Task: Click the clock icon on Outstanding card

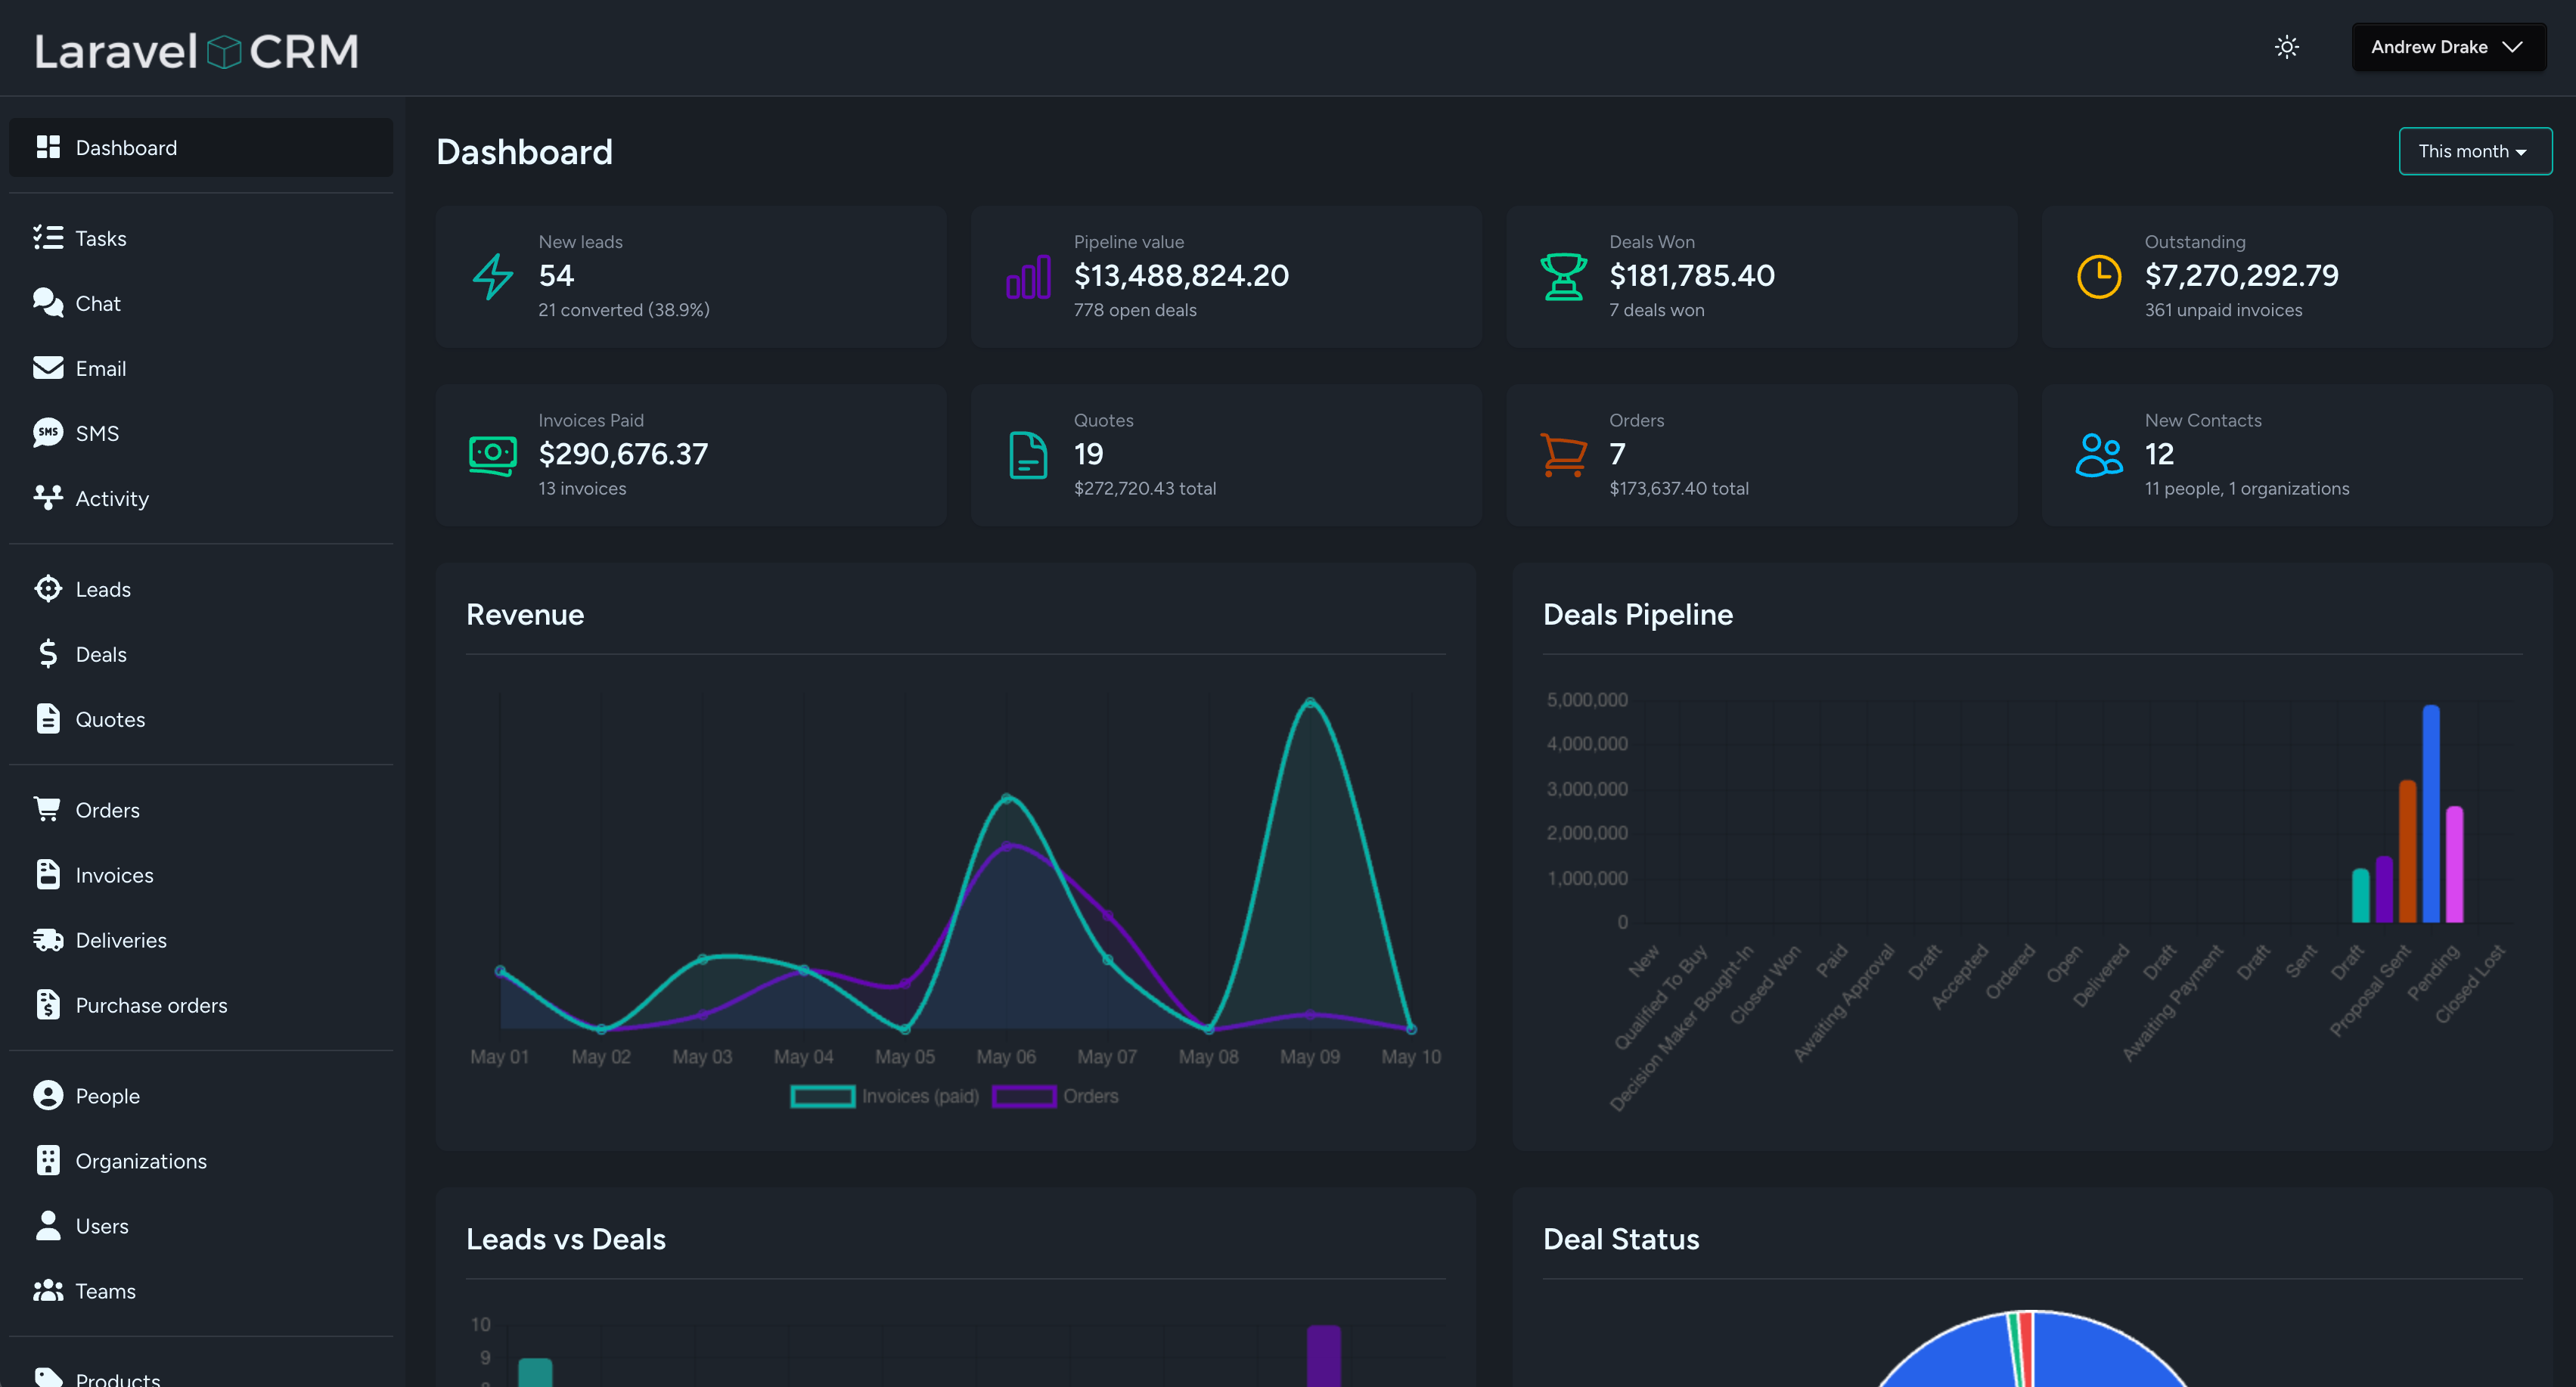Action: 2099,277
